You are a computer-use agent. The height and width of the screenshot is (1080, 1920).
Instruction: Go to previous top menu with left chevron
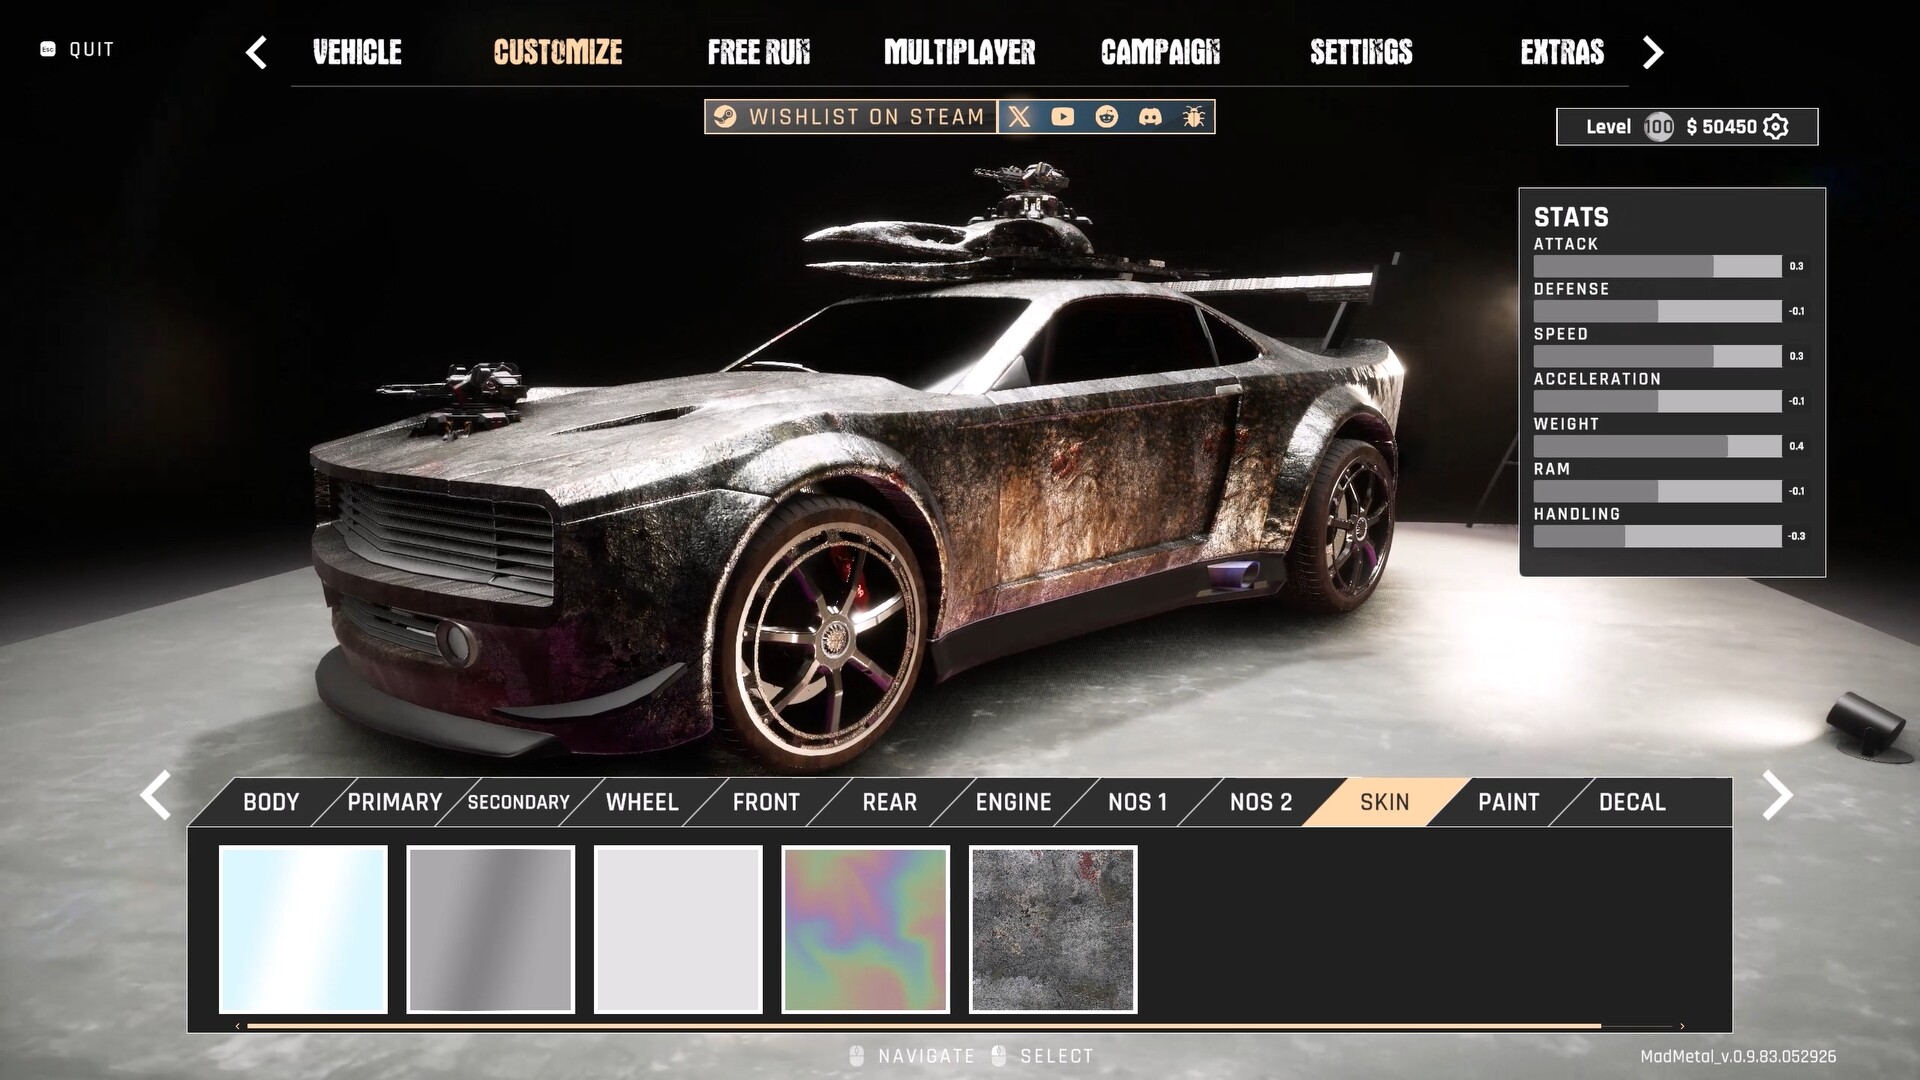pos(256,52)
